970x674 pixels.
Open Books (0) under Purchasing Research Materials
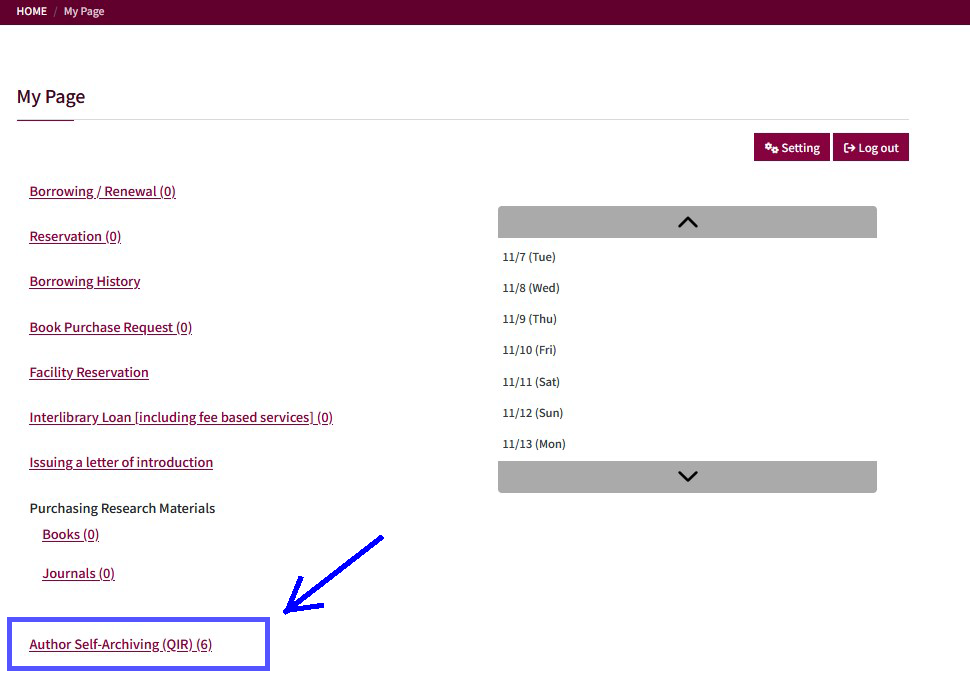click(x=71, y=534)
